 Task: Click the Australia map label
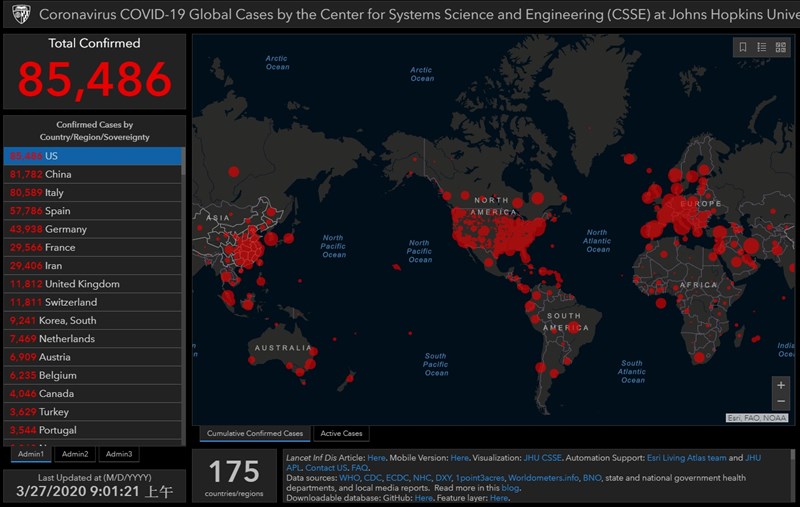(283, 348)
